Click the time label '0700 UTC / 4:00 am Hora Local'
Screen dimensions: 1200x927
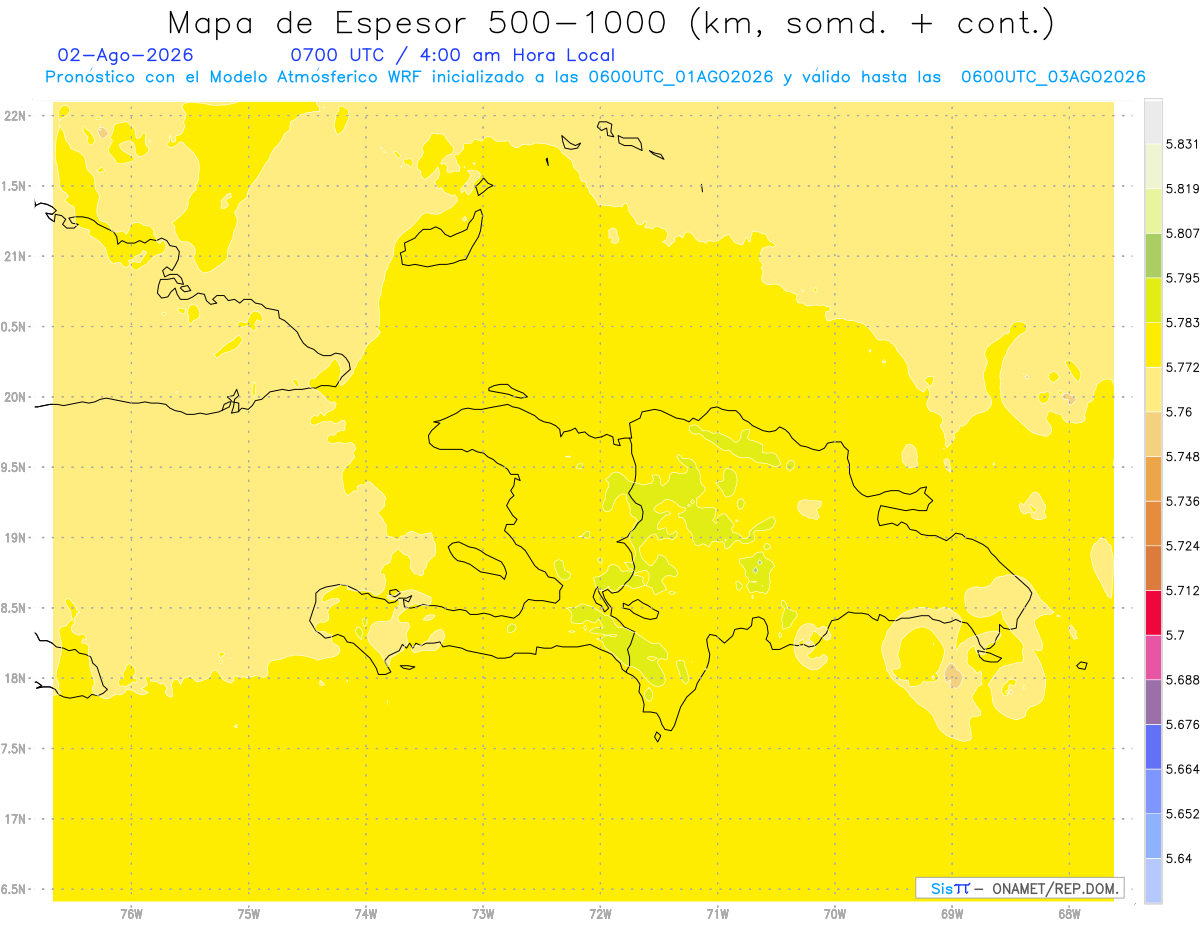[452, 55]
